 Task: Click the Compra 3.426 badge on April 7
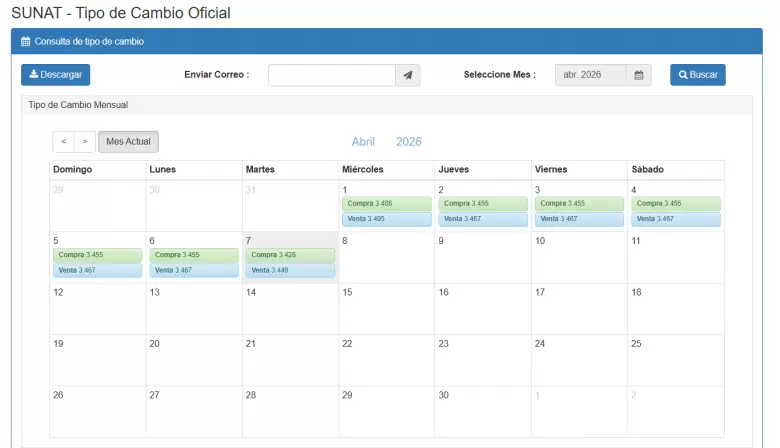coord(290,255)
